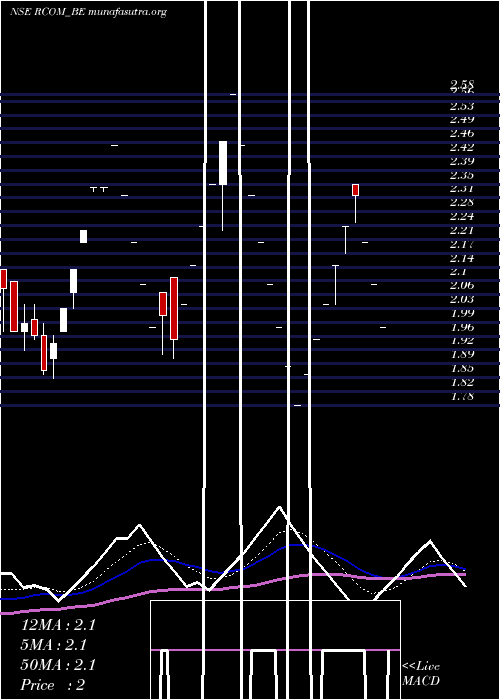
Task: Click the 12MA : 2.1 legend entry
Action: click(58, 625)
